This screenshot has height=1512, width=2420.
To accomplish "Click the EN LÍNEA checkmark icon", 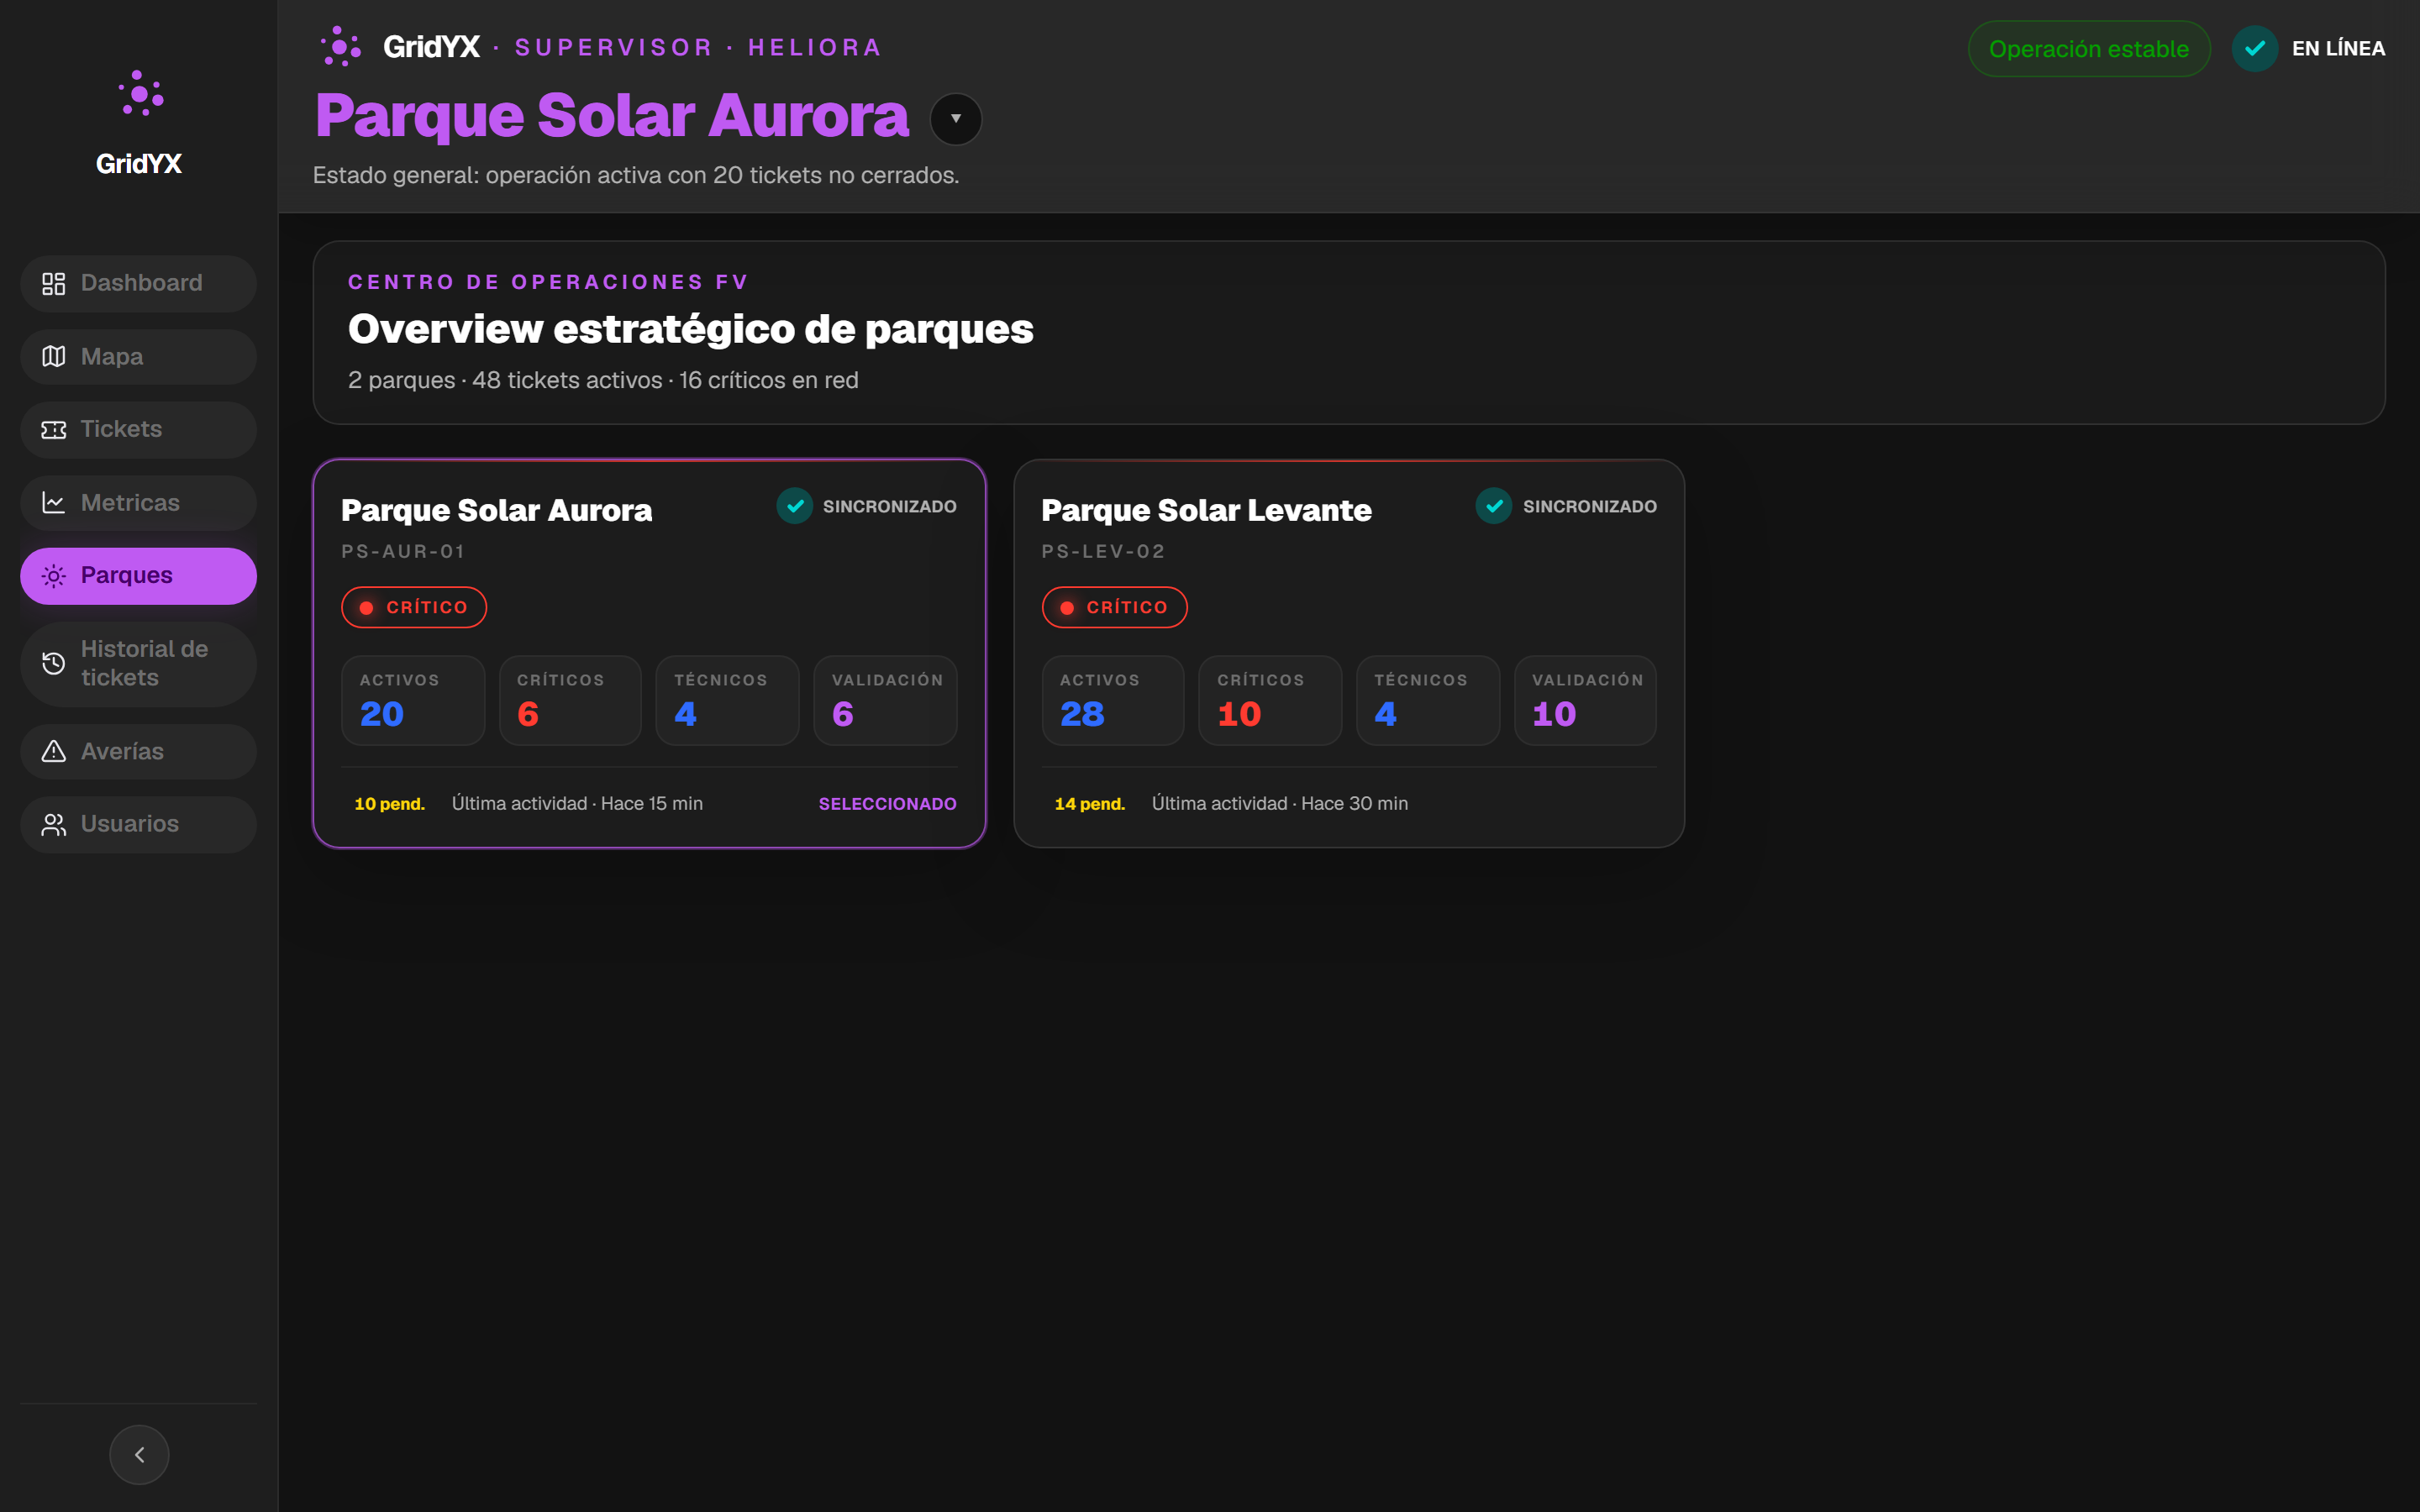I will click(2255, 48).
